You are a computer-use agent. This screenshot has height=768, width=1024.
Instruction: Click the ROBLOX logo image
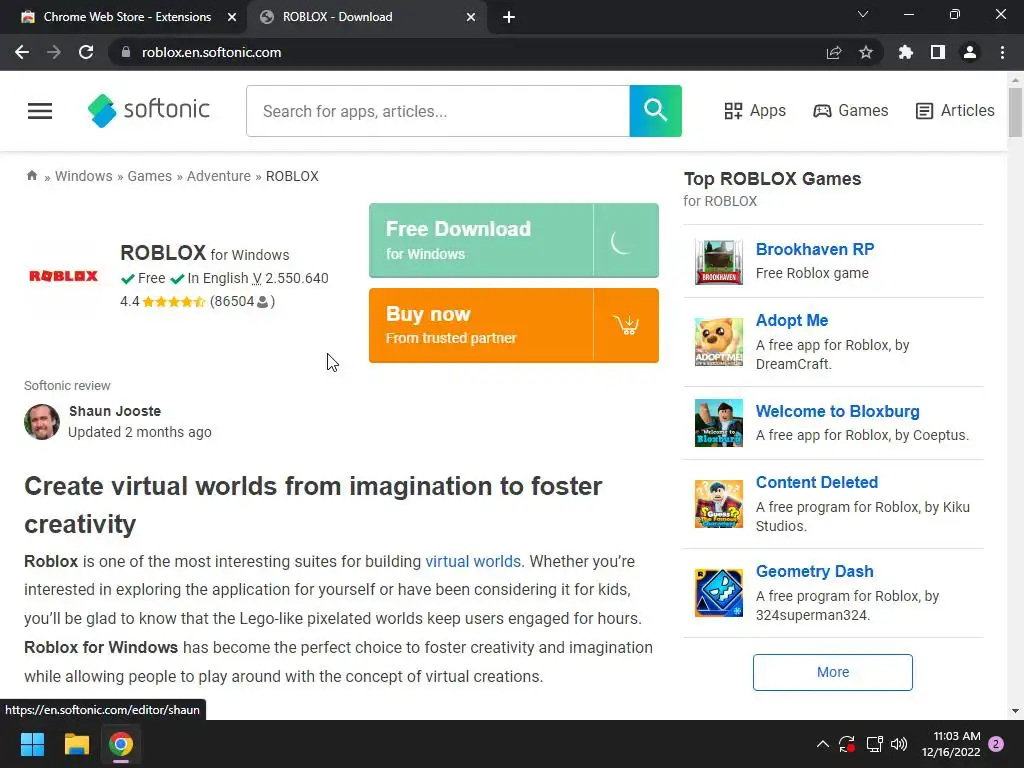tap(63, 276)
